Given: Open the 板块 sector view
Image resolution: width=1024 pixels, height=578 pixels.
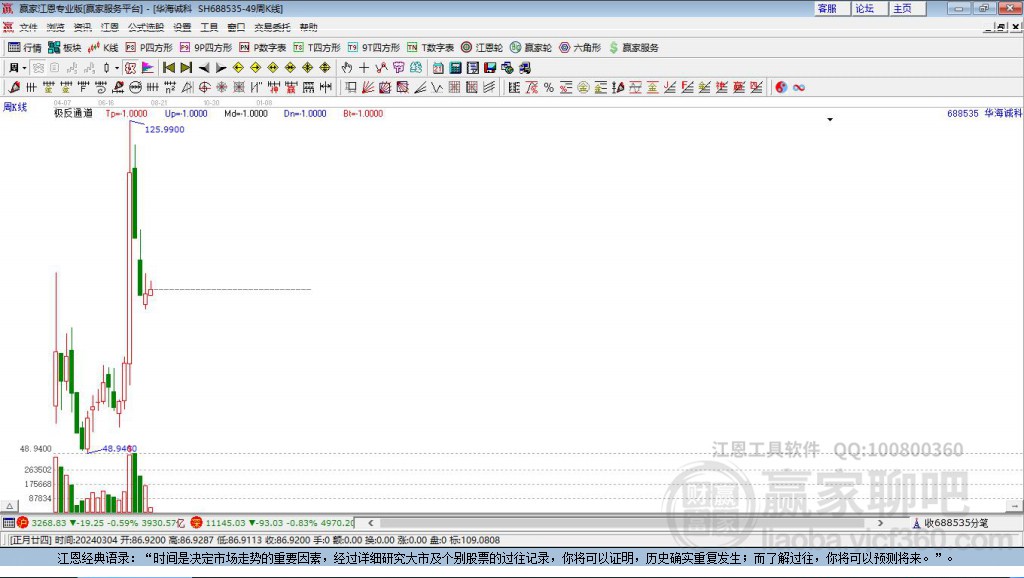Looking at the screenshot, I should click(x=64, y=48).
